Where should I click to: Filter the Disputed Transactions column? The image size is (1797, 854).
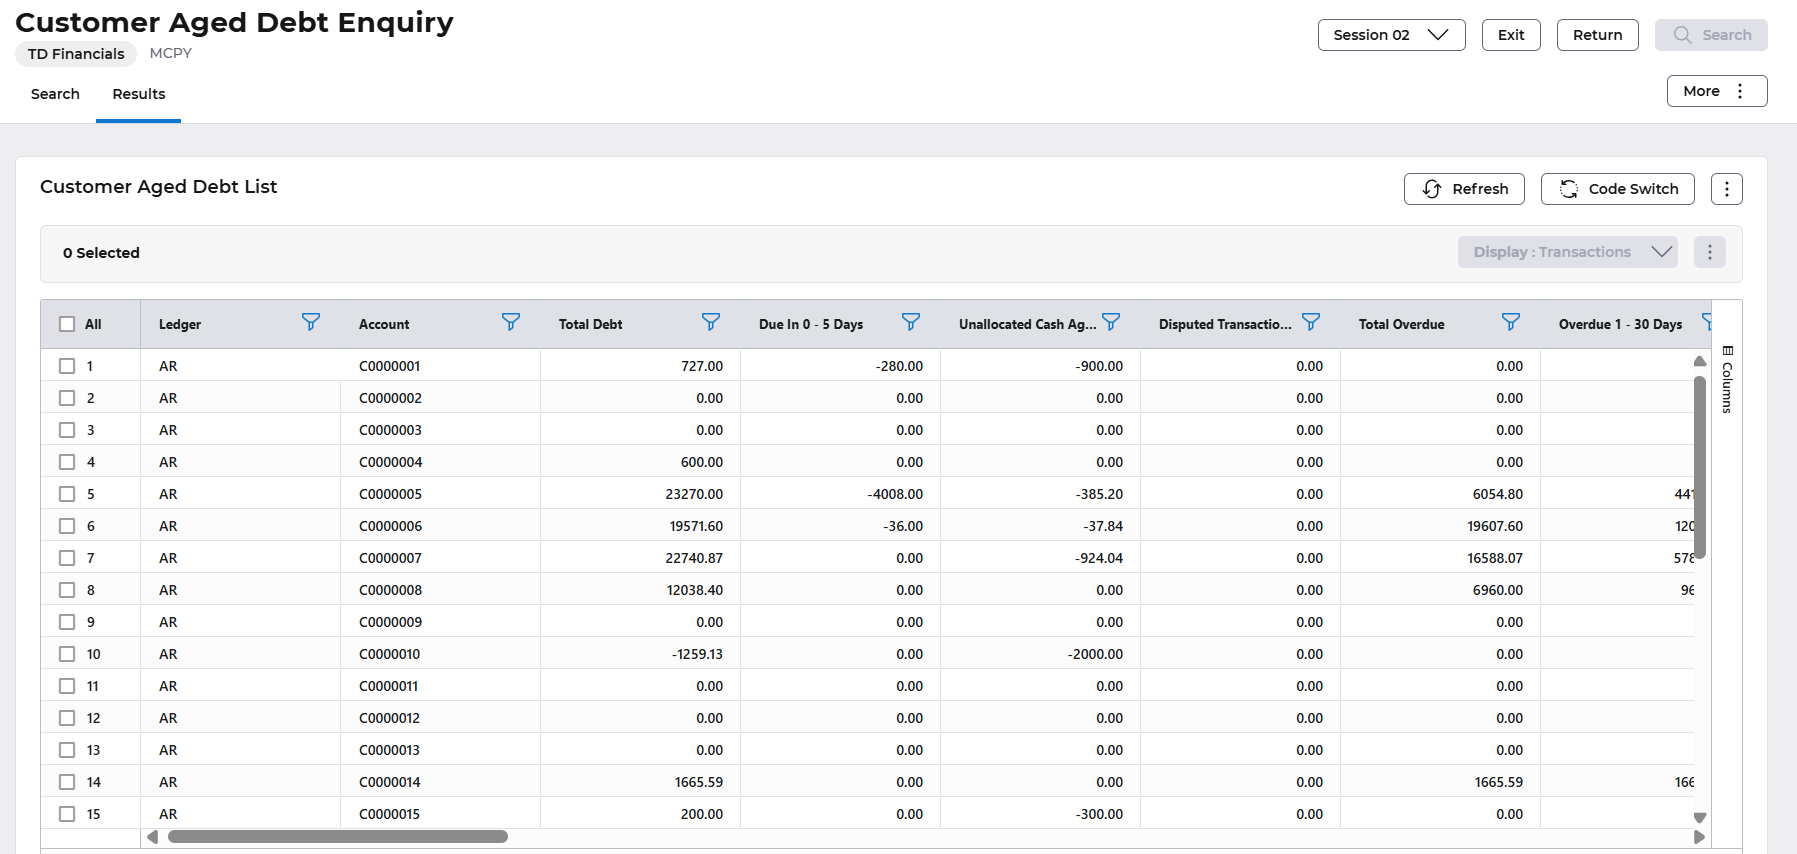tap(1311, 322)
